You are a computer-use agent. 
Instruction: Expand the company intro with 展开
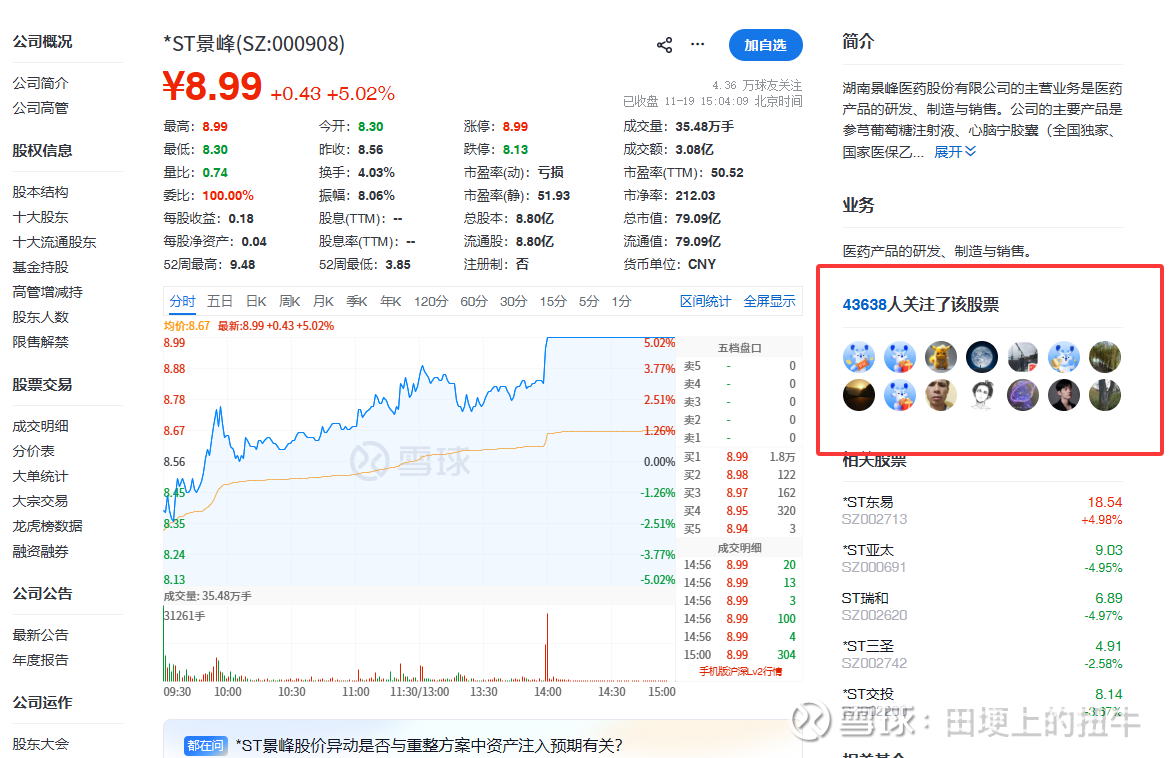[955, 152]
